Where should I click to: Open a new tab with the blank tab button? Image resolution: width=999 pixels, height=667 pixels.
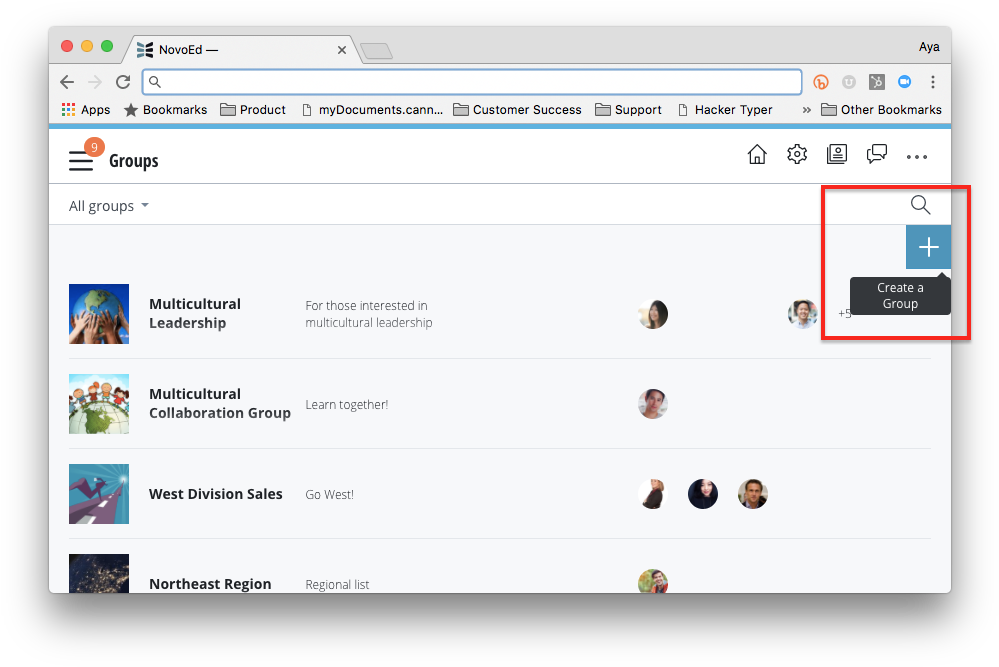point(377,51)
